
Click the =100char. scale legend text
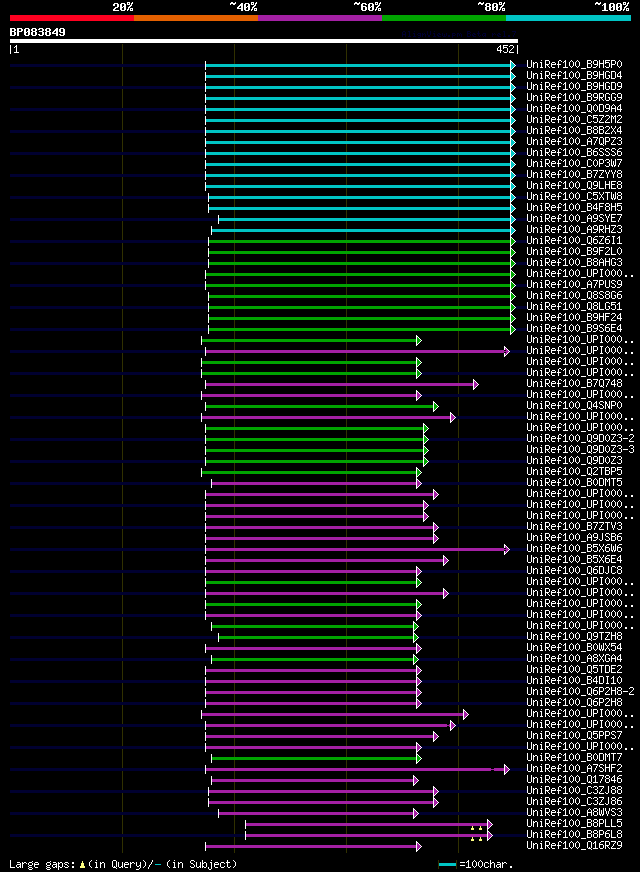[487, 865]
